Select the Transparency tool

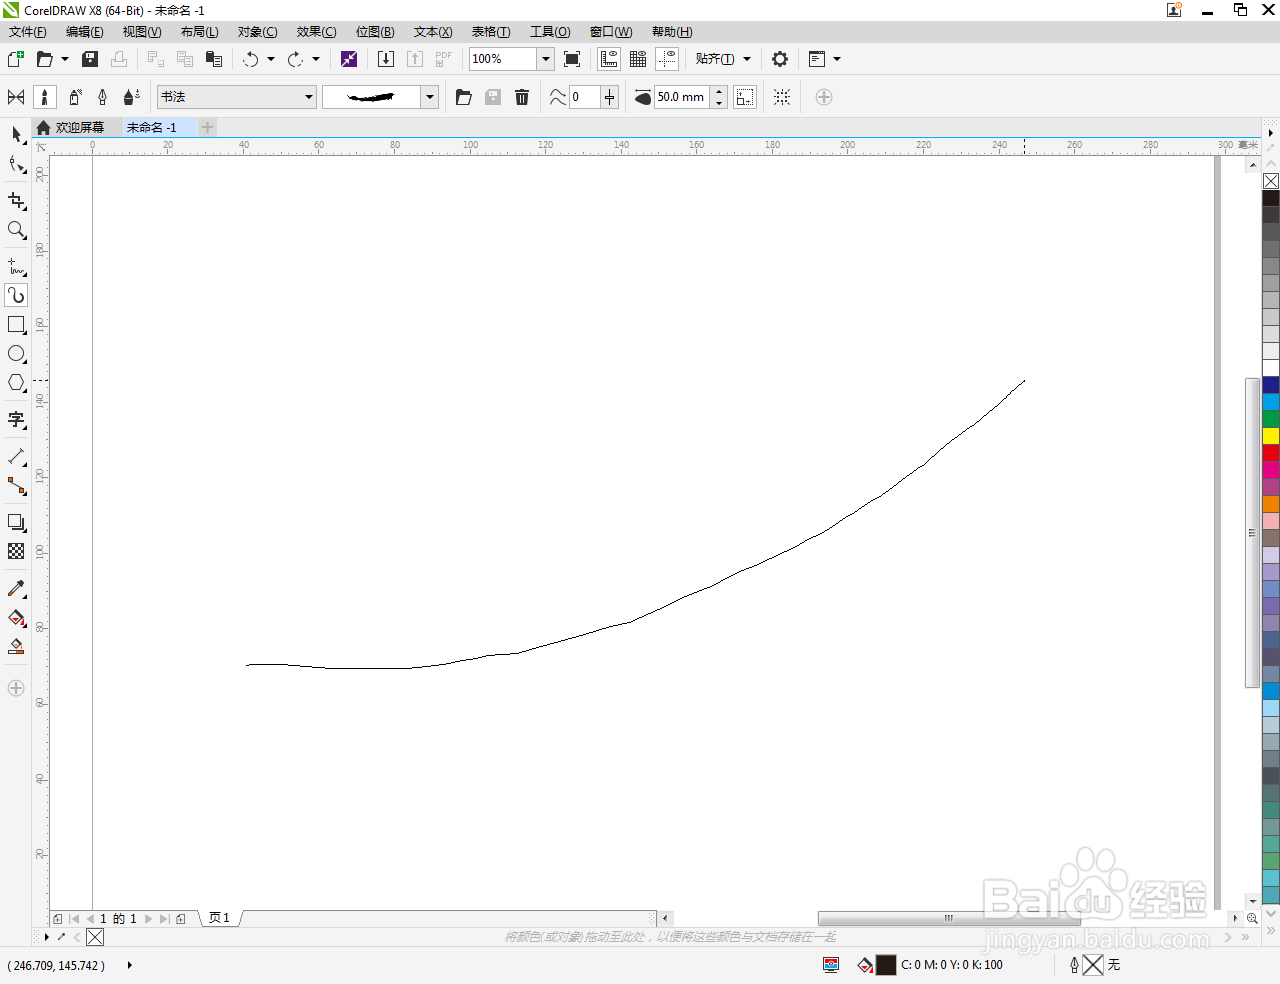(x=16, y=551)
